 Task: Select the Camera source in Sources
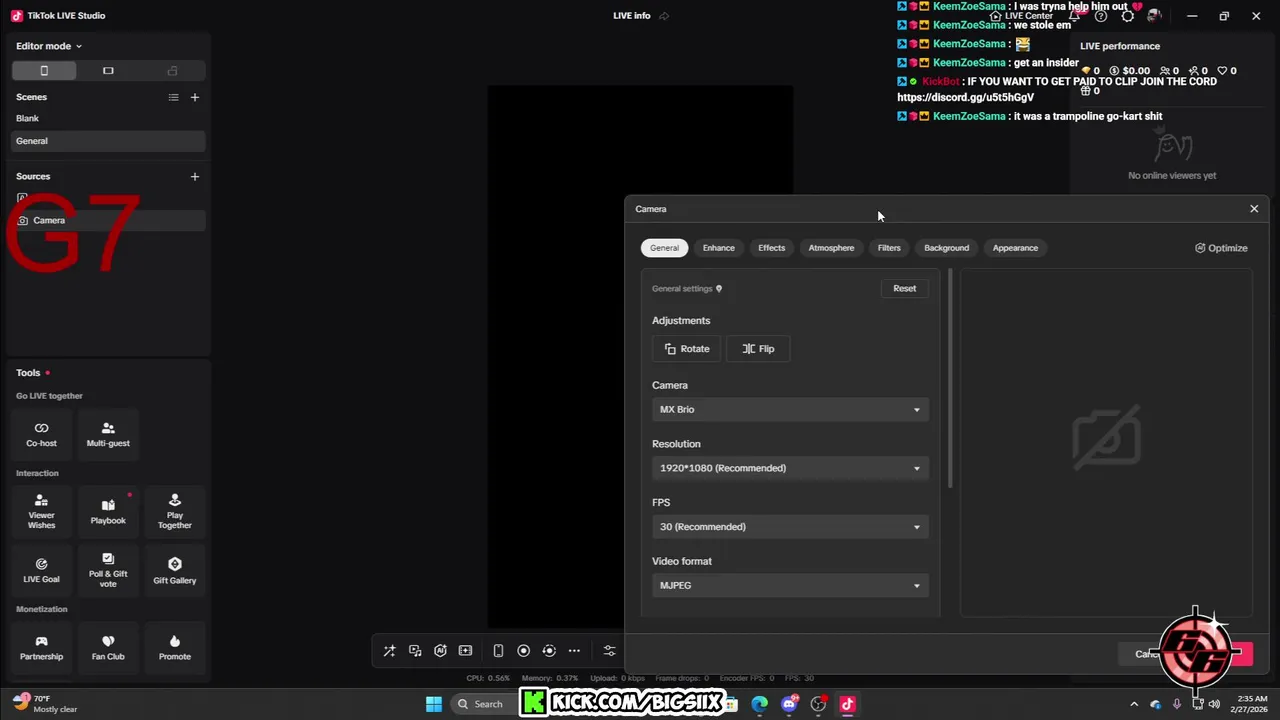coord(108,220)
